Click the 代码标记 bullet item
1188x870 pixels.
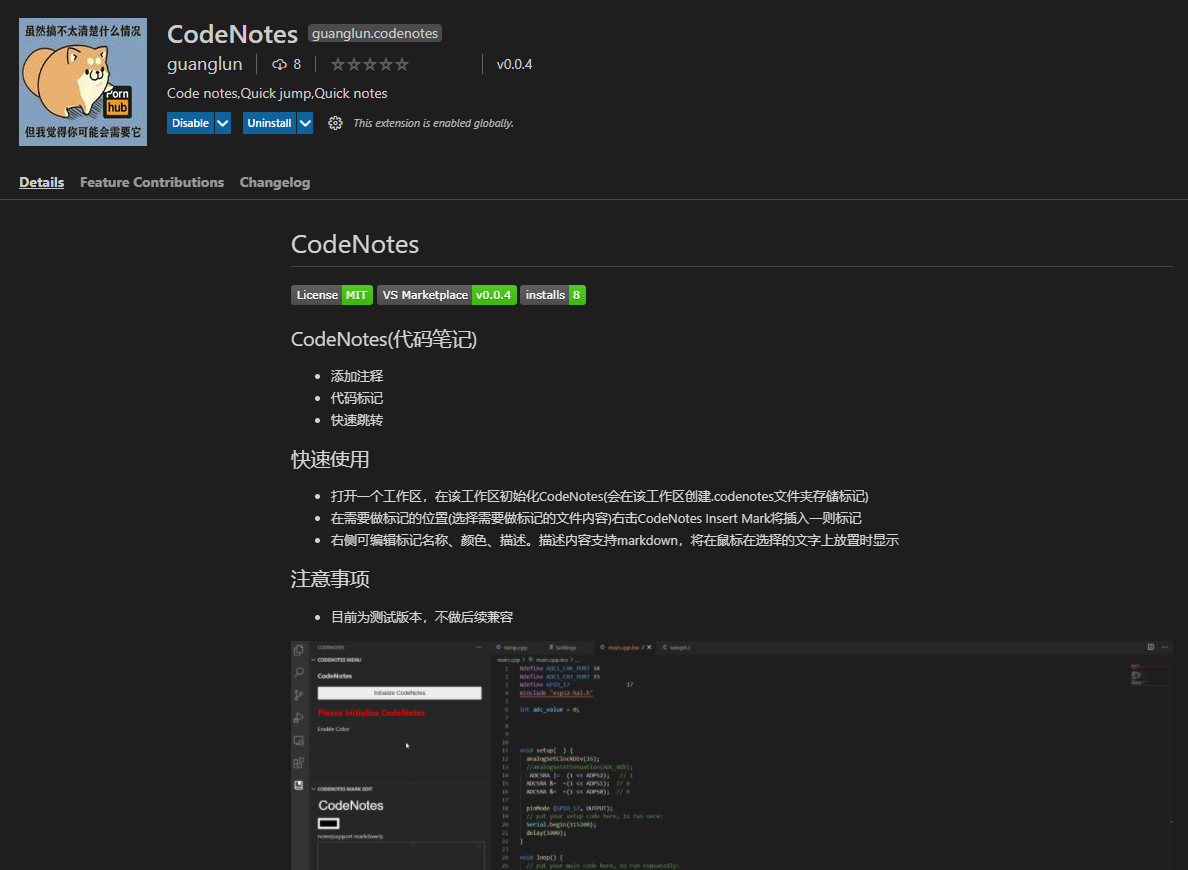tap(357, 398)
